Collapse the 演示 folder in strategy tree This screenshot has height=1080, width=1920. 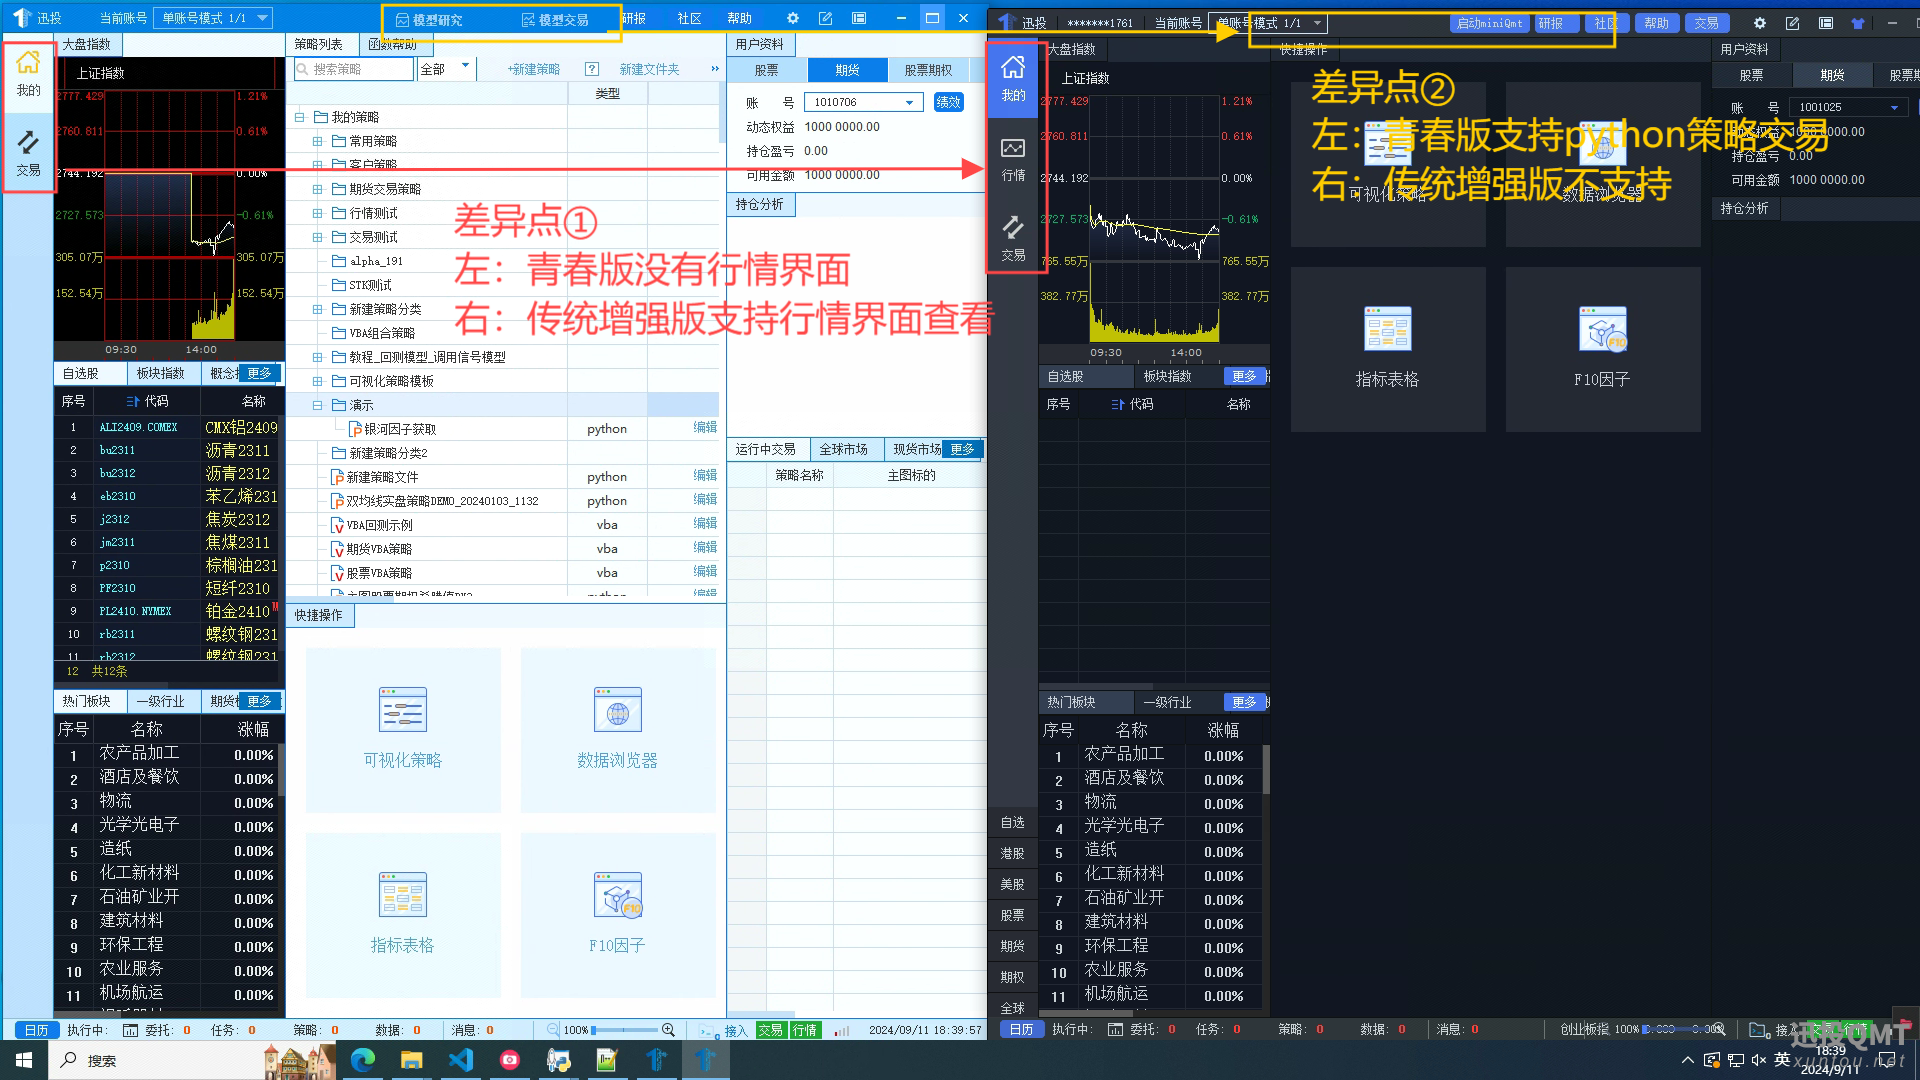[x=317, y=405]
